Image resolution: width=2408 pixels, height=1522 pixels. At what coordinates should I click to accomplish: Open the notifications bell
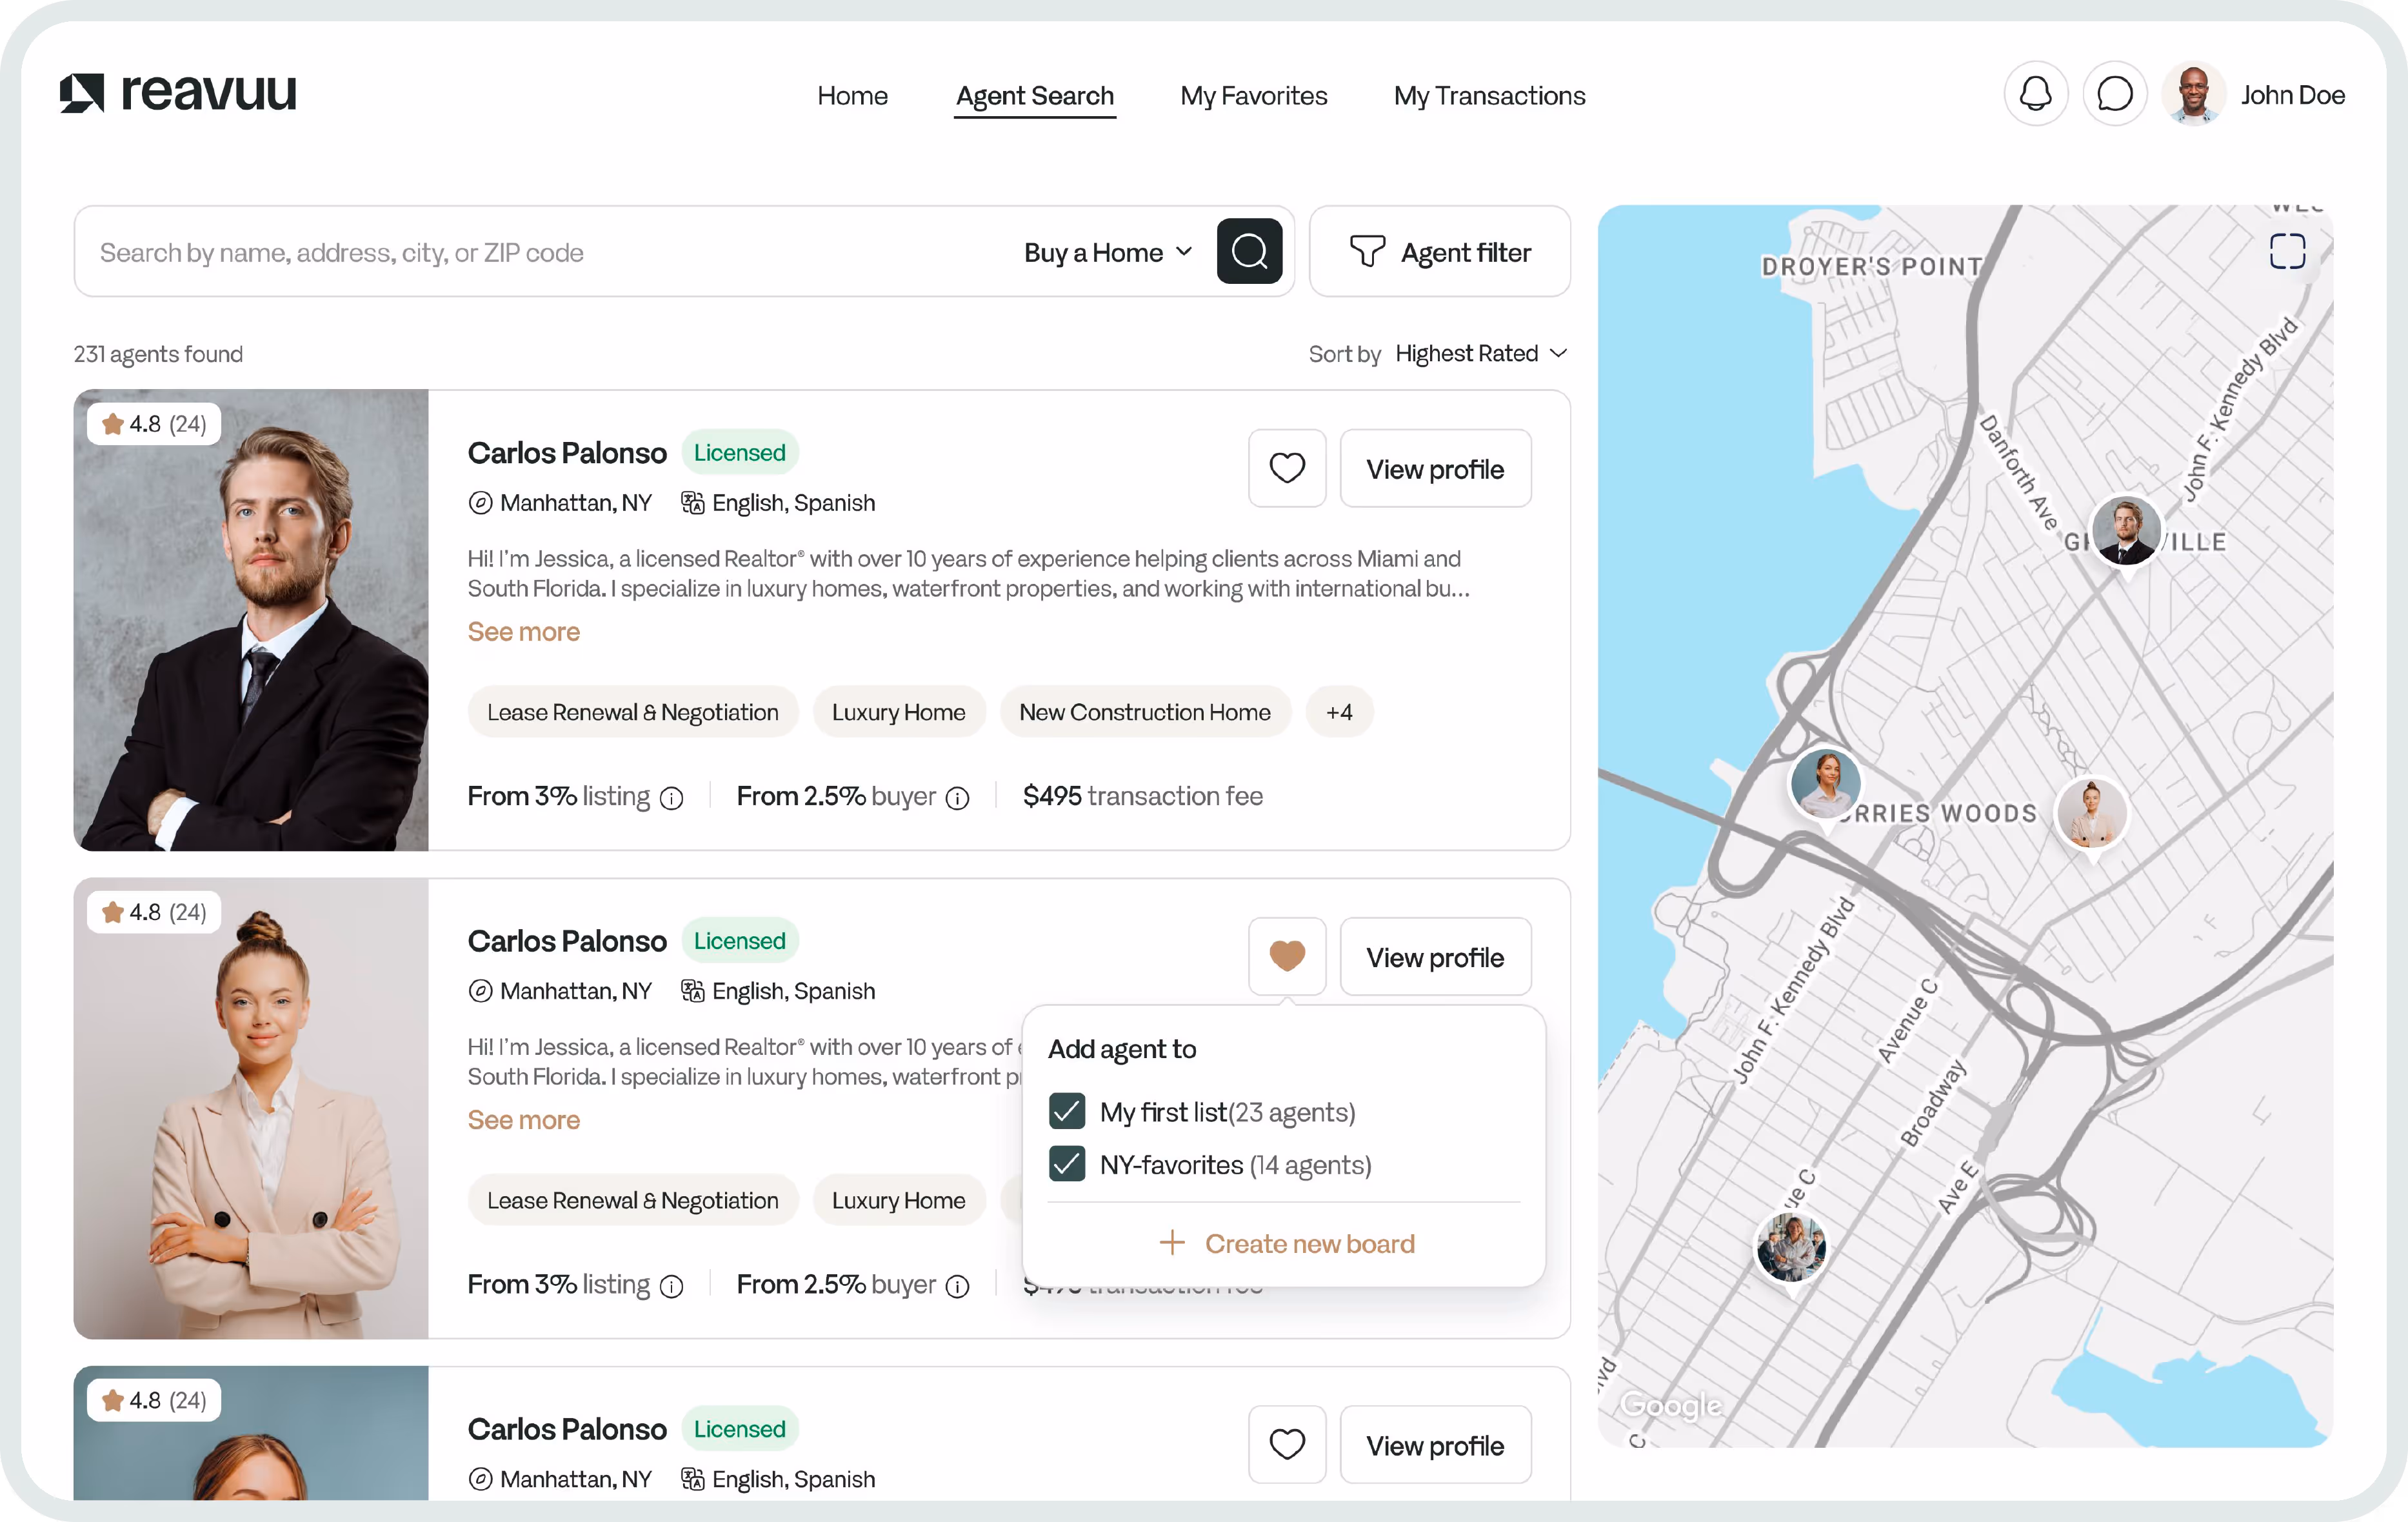tap(2035, 95)
